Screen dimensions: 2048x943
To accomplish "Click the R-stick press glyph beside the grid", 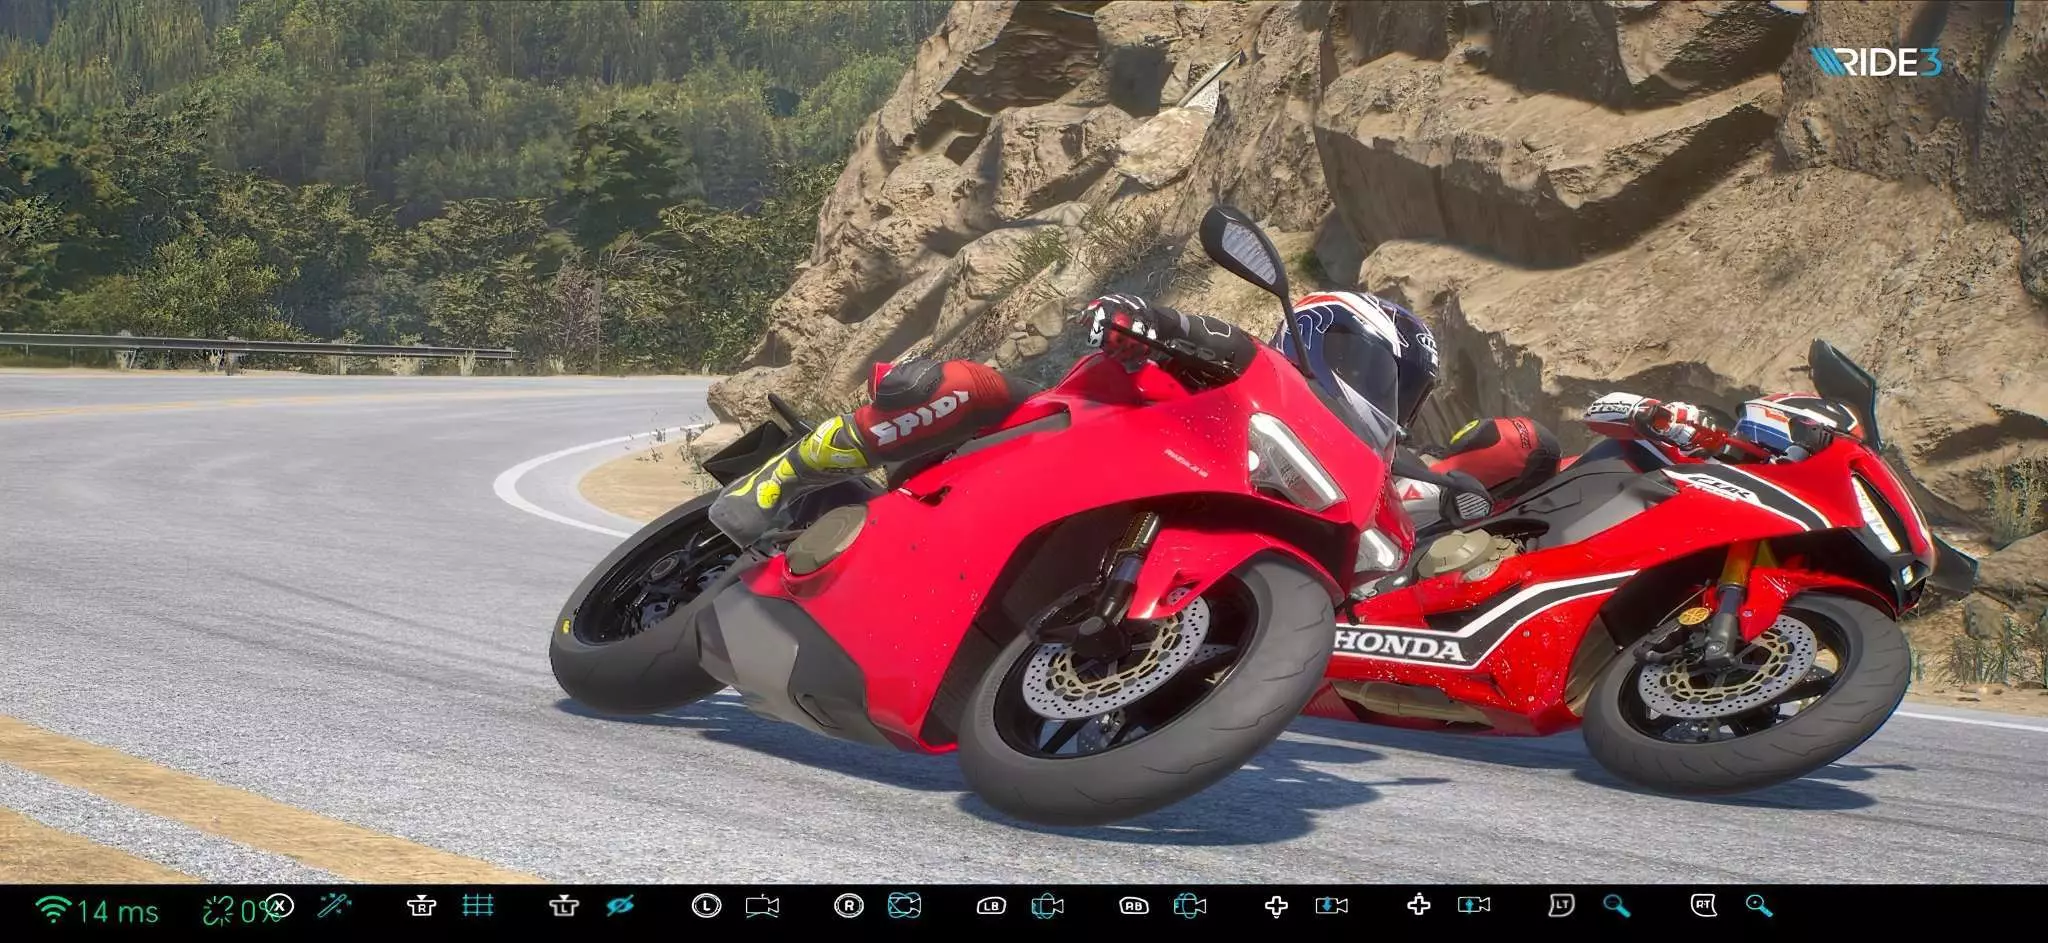I will point(421,906).
